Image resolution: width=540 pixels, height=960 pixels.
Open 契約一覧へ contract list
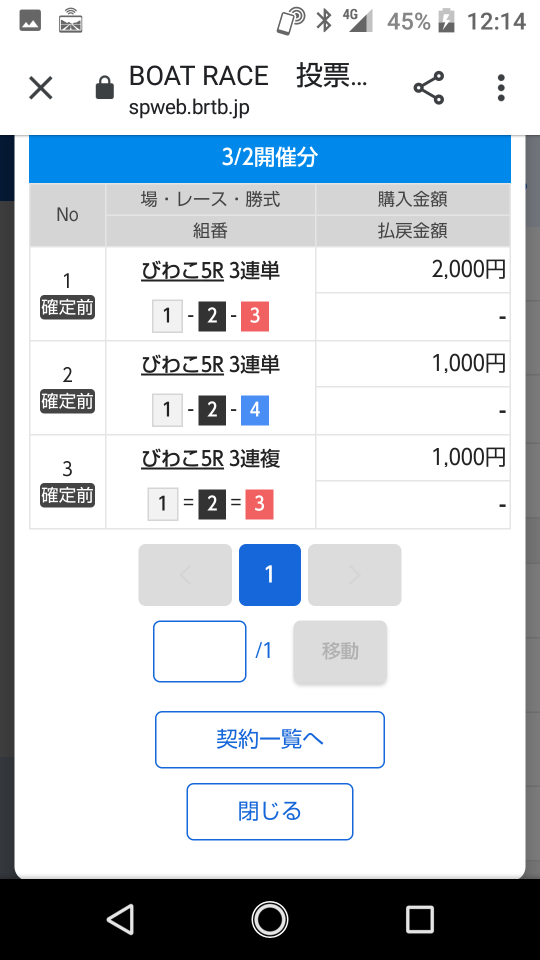[270, 740]
